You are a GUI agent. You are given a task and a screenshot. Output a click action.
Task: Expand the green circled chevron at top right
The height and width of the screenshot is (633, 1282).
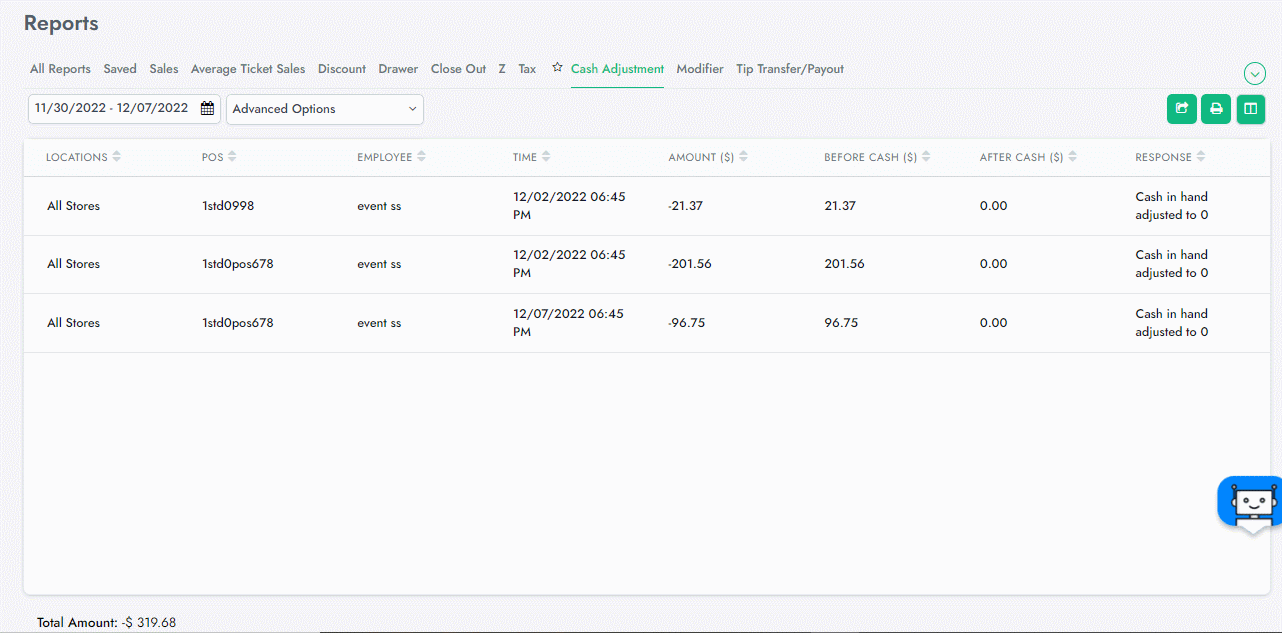click(1254, 73)
